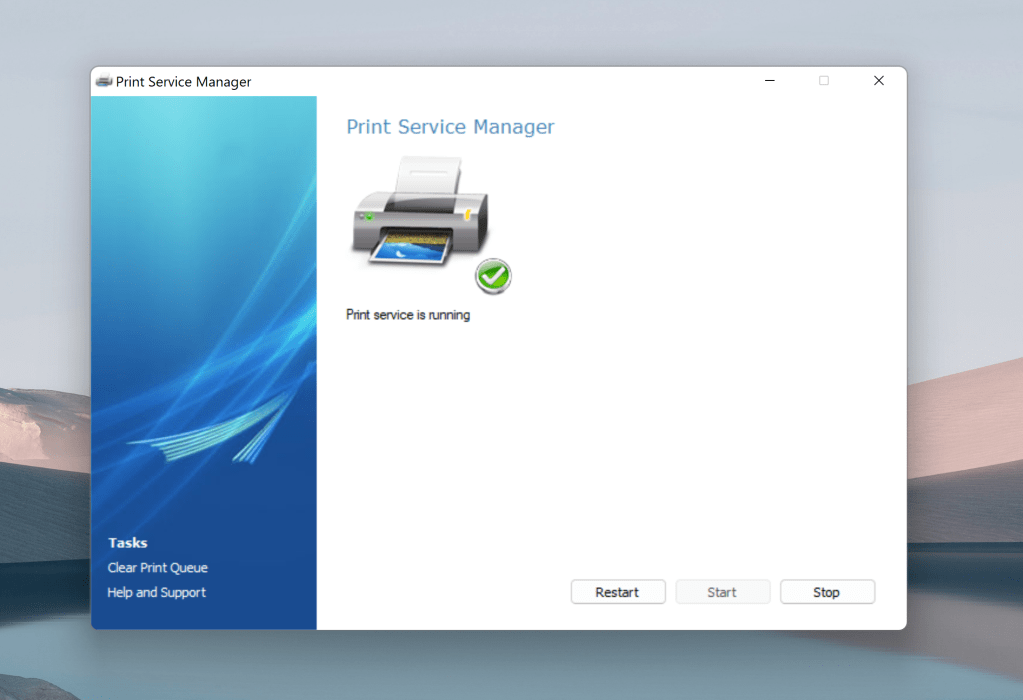1023x700 pixels.
Task: Click the printed photo in the printer tray
Action: 410,248
